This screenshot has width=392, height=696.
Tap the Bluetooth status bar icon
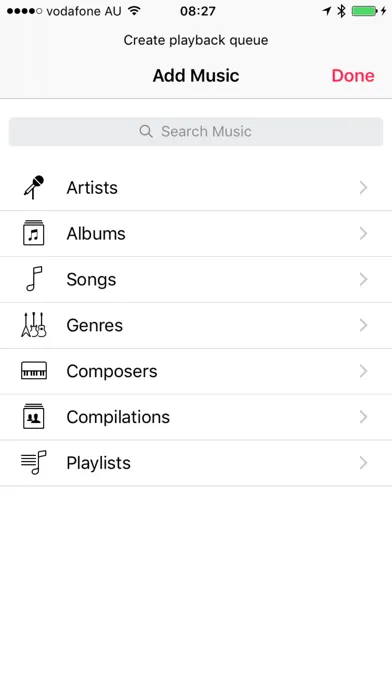pos(341,11)
